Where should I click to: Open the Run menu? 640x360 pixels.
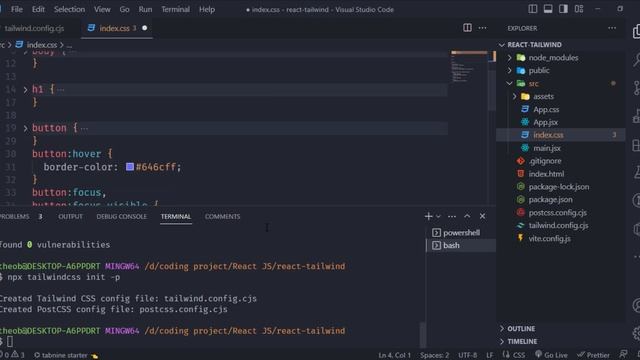point(145,9)
